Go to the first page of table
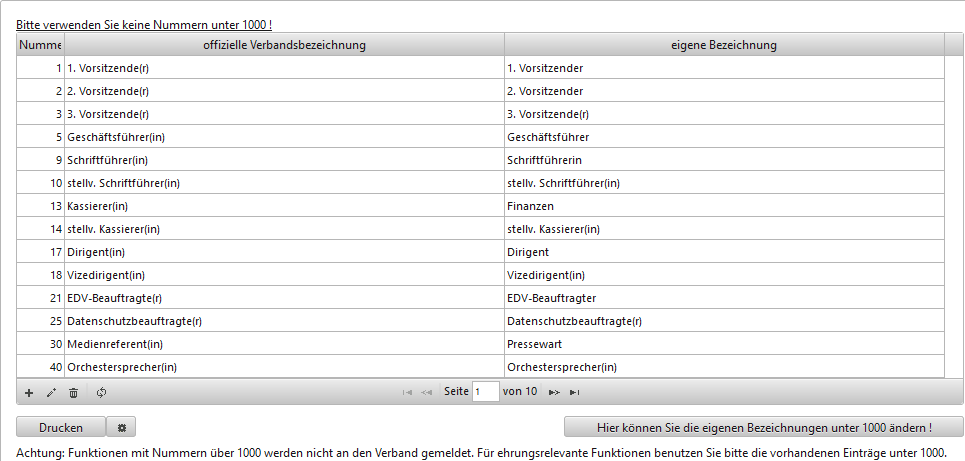Image resolution: width=965 pixels, height=461 pixels. click(x=407, y=393)
